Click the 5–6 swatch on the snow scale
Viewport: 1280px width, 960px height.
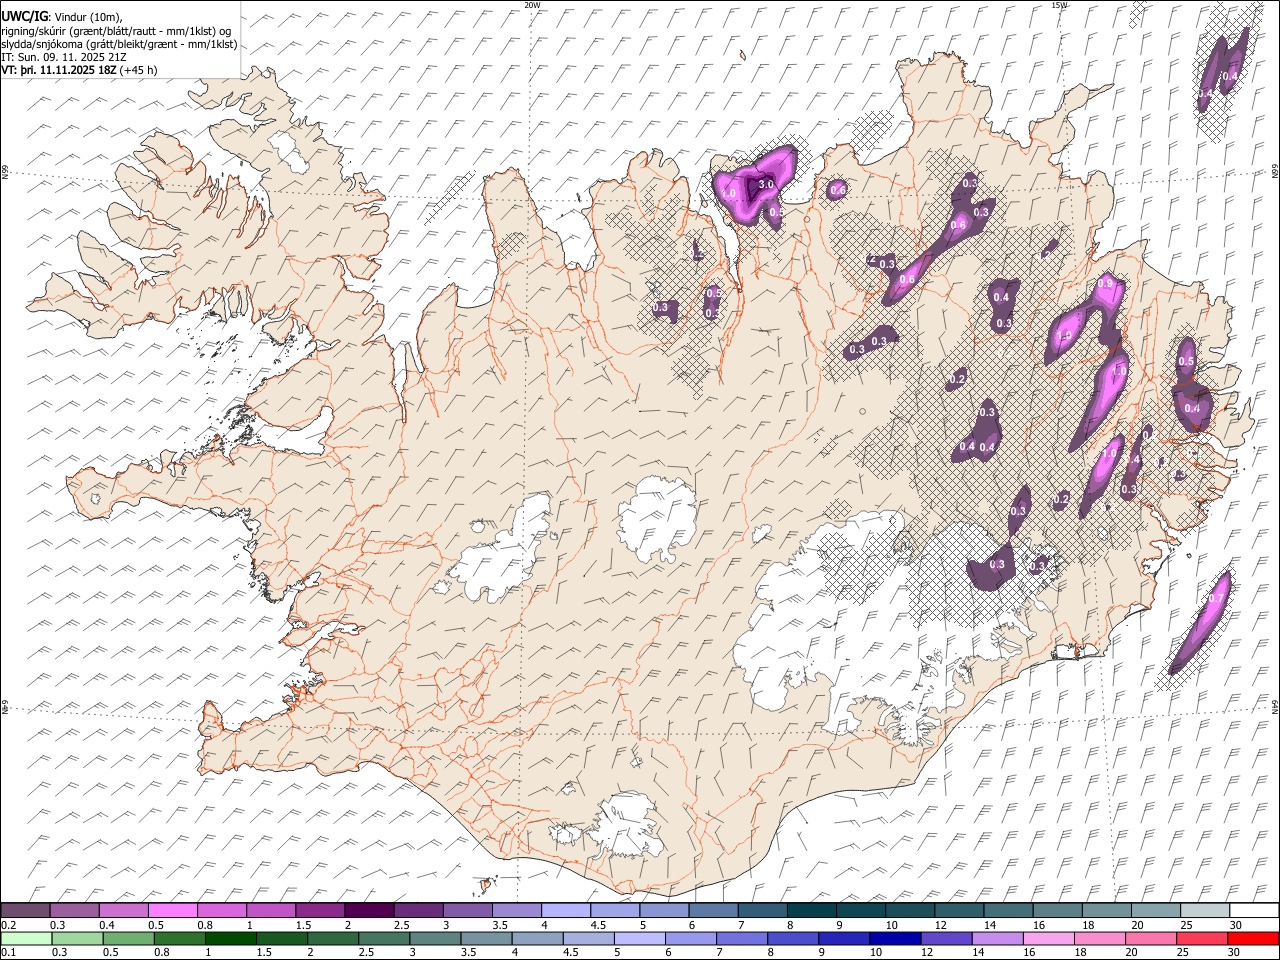tap(663, 910)
